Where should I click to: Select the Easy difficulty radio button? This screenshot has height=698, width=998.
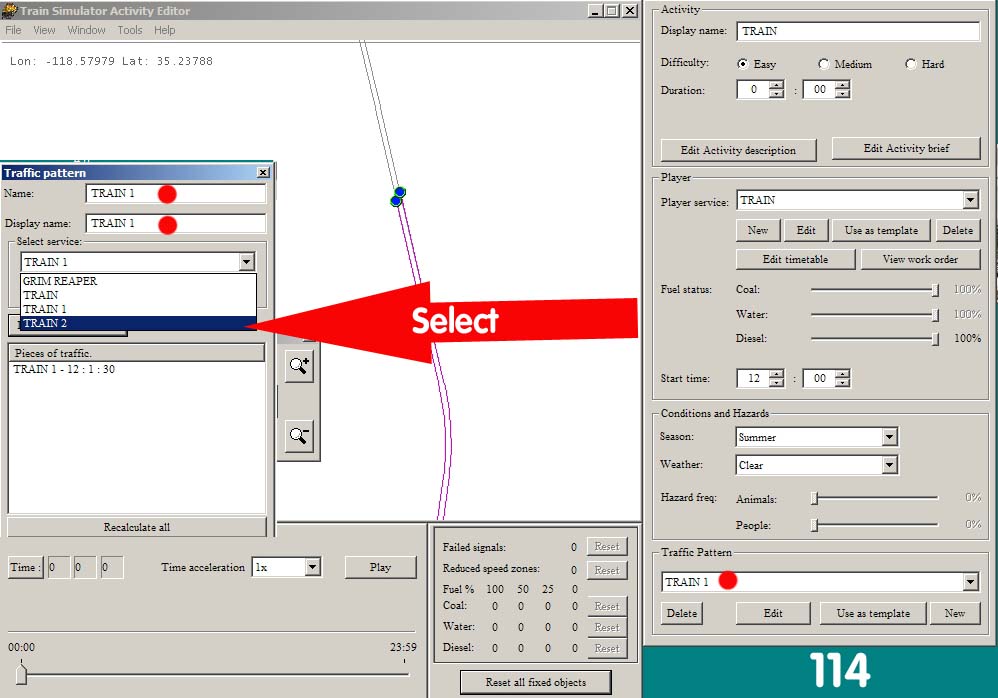tap(742, 64)
